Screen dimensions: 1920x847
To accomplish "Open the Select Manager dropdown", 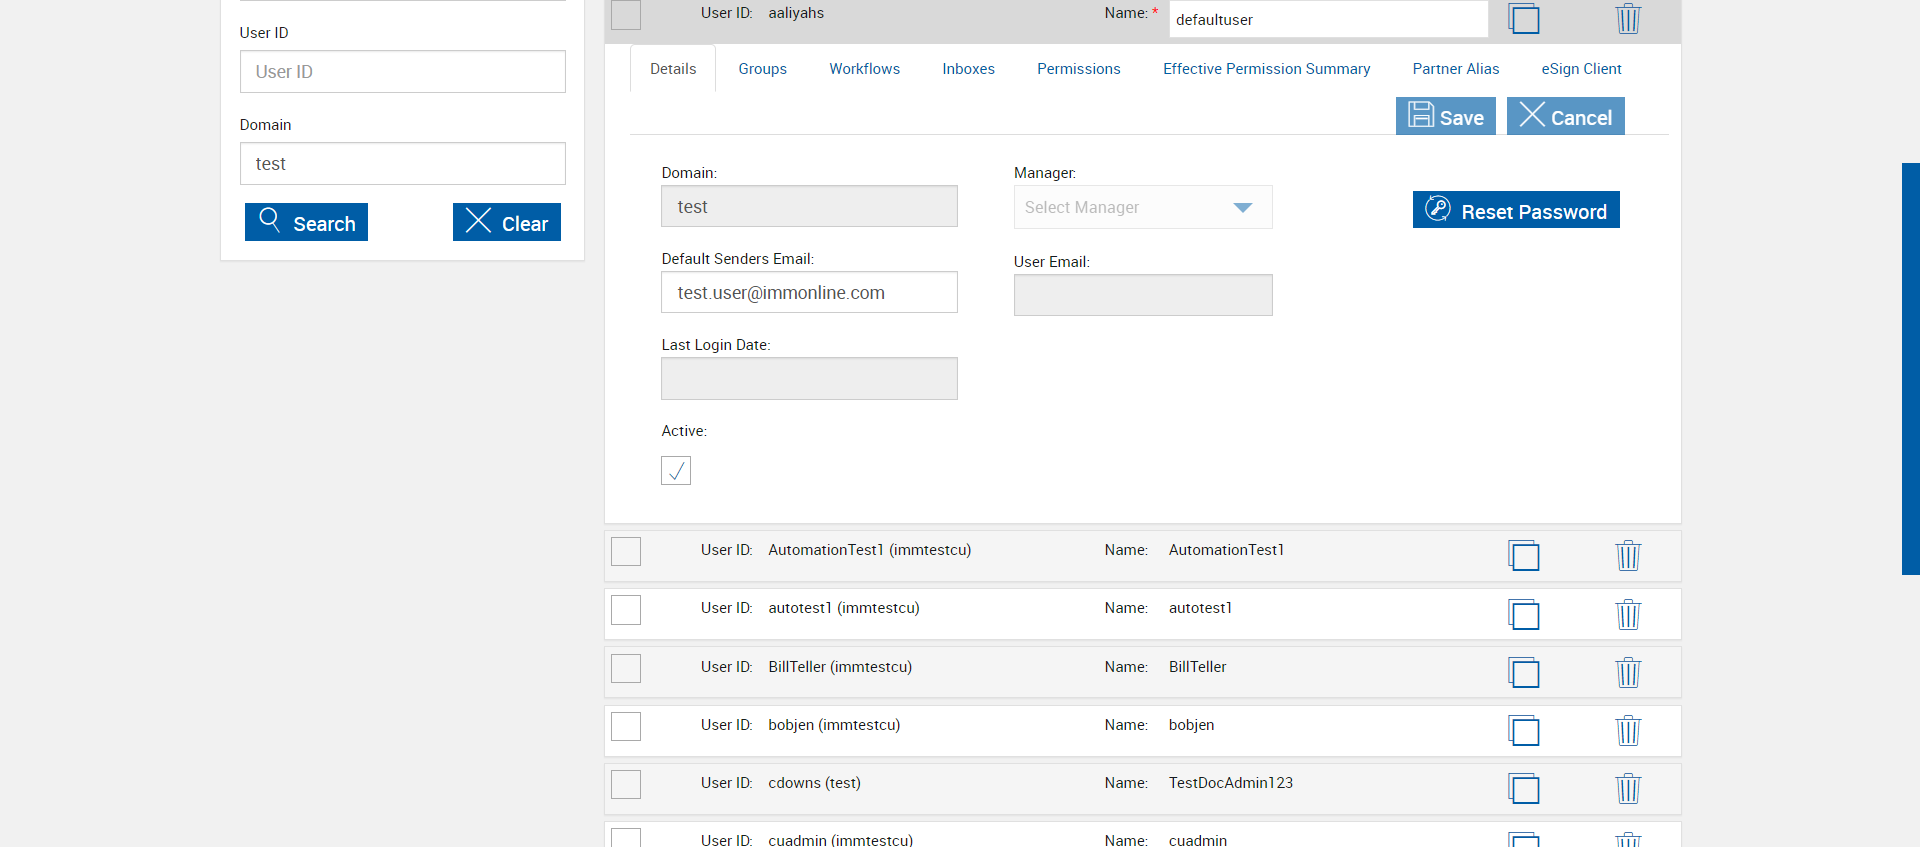I will pyautogui.click(x=1142, y=207).
